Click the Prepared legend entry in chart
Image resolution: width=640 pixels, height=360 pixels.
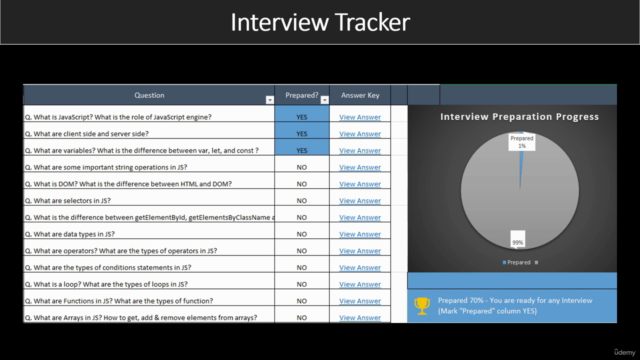[x=517, y=262]
